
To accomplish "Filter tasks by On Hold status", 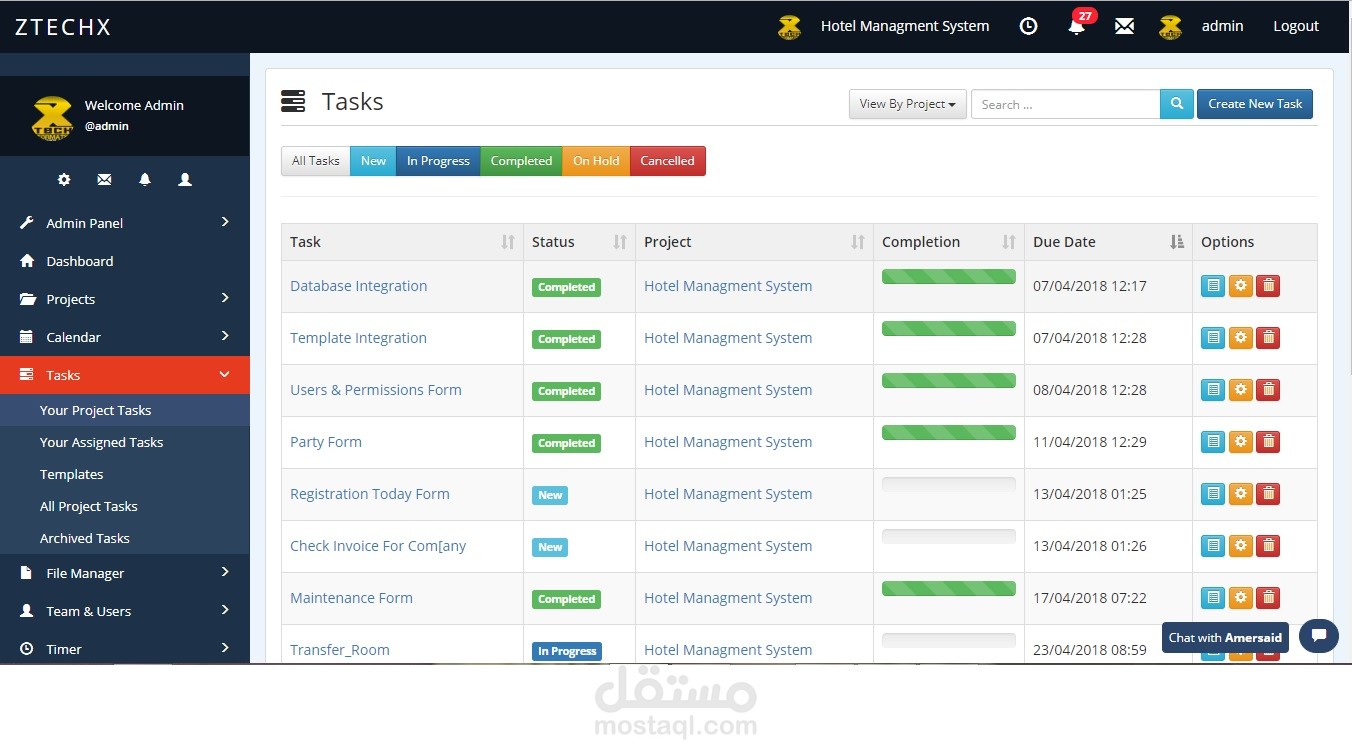I will [596, 161].
